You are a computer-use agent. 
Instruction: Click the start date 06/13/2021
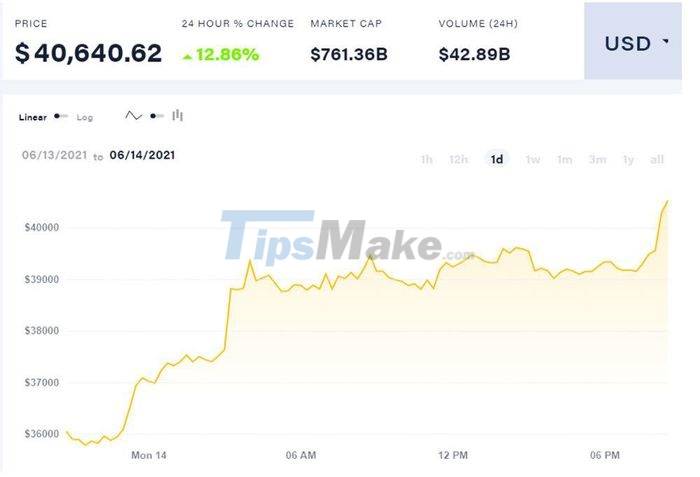point(54,155)
